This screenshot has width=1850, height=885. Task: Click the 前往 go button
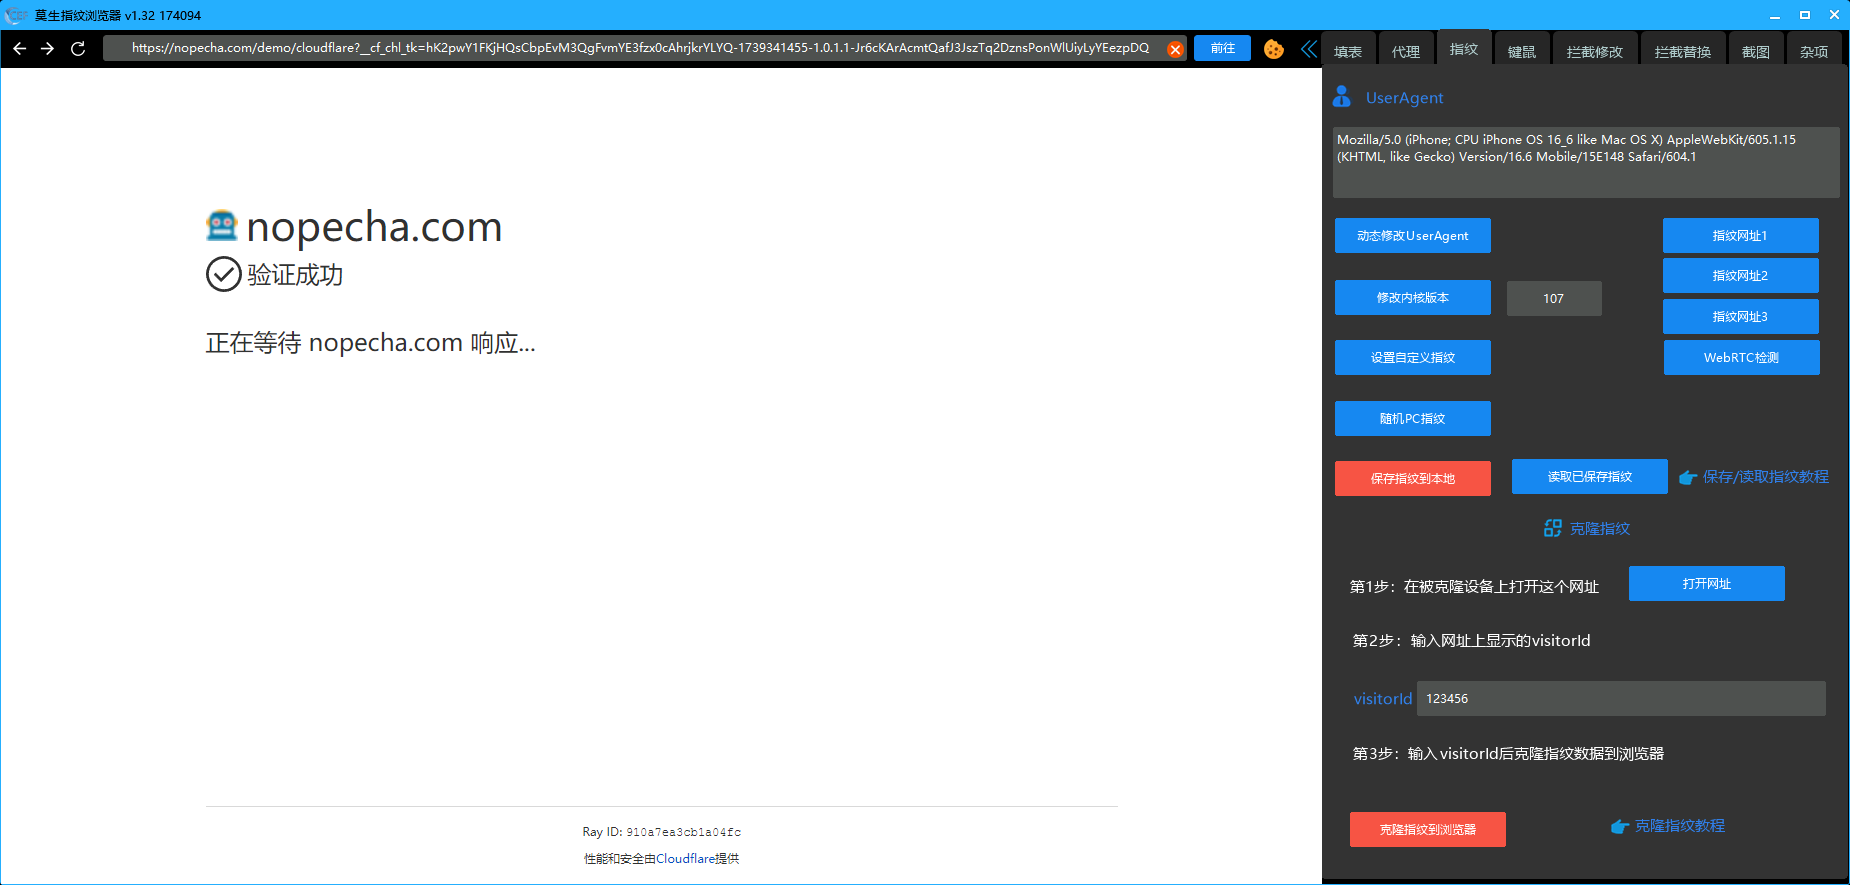pos(1222,48)
